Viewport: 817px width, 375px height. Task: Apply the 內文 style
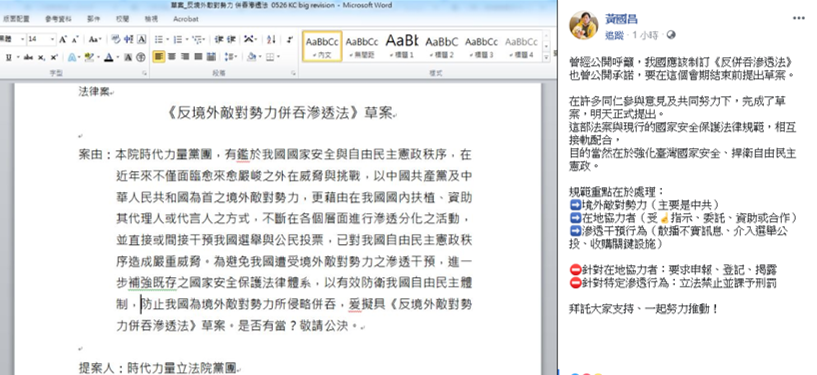322,46
